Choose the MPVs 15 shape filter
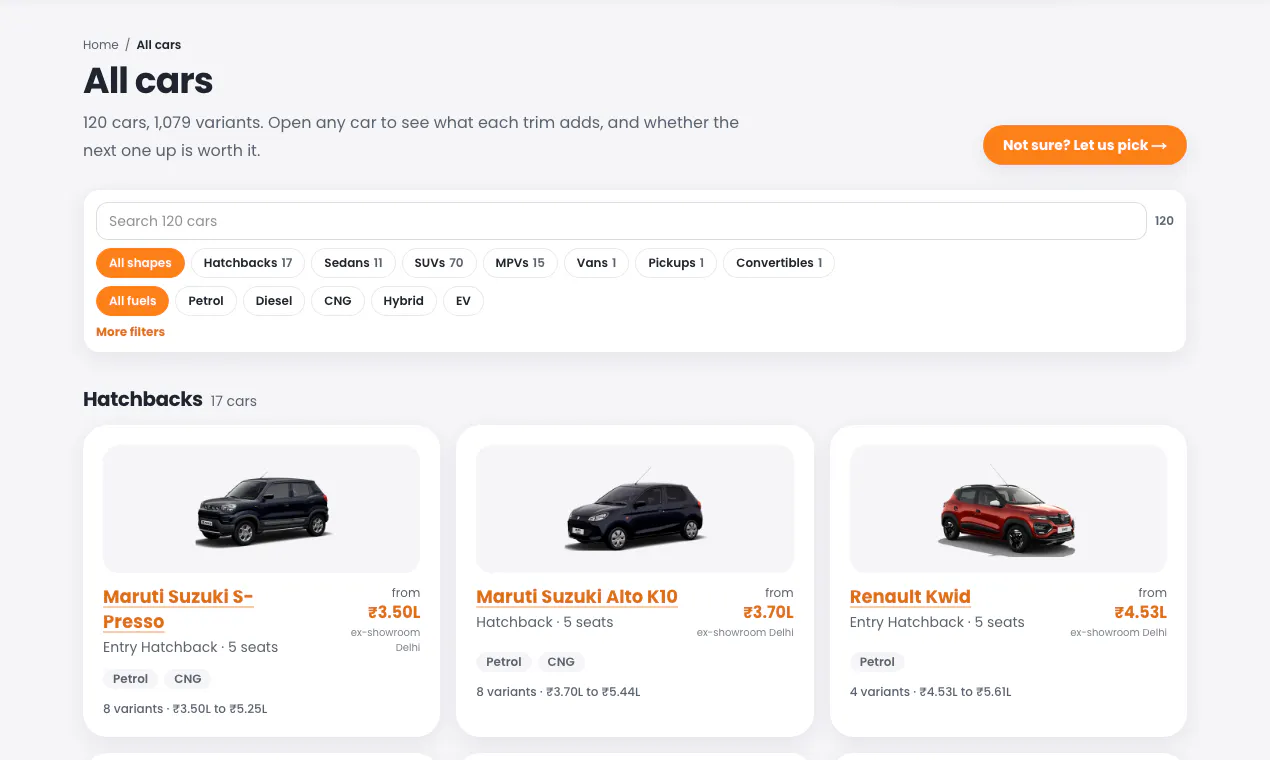This screenshot has height=760, width=1270. (x=520, y=263)
